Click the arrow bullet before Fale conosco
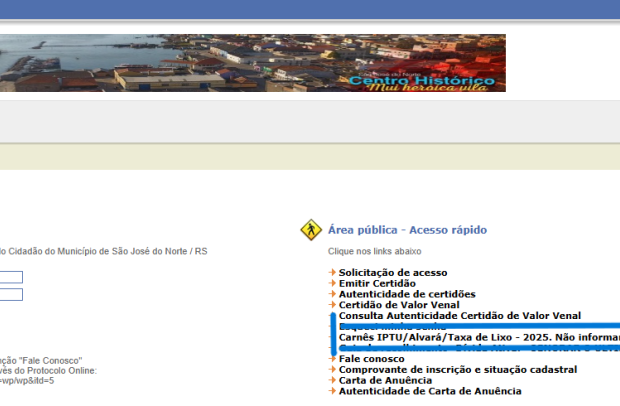 coord(333,359)
